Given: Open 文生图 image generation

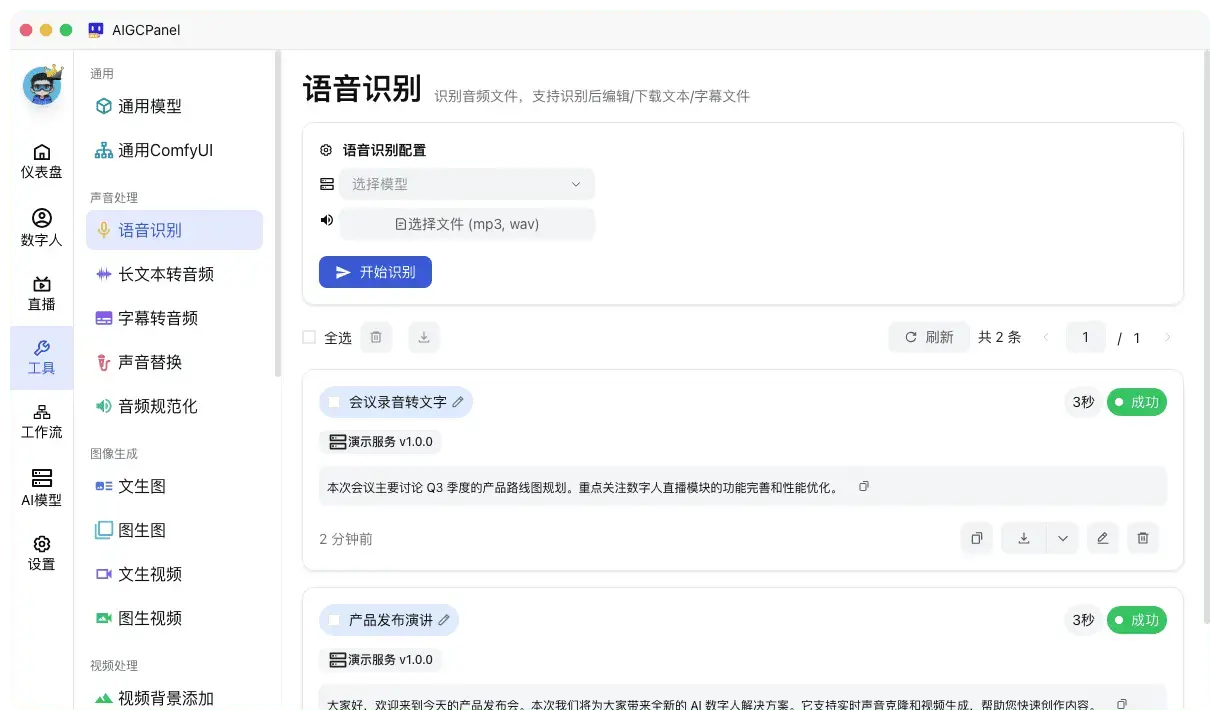Looking at the screenshot, I should click(x=174, y=486).
